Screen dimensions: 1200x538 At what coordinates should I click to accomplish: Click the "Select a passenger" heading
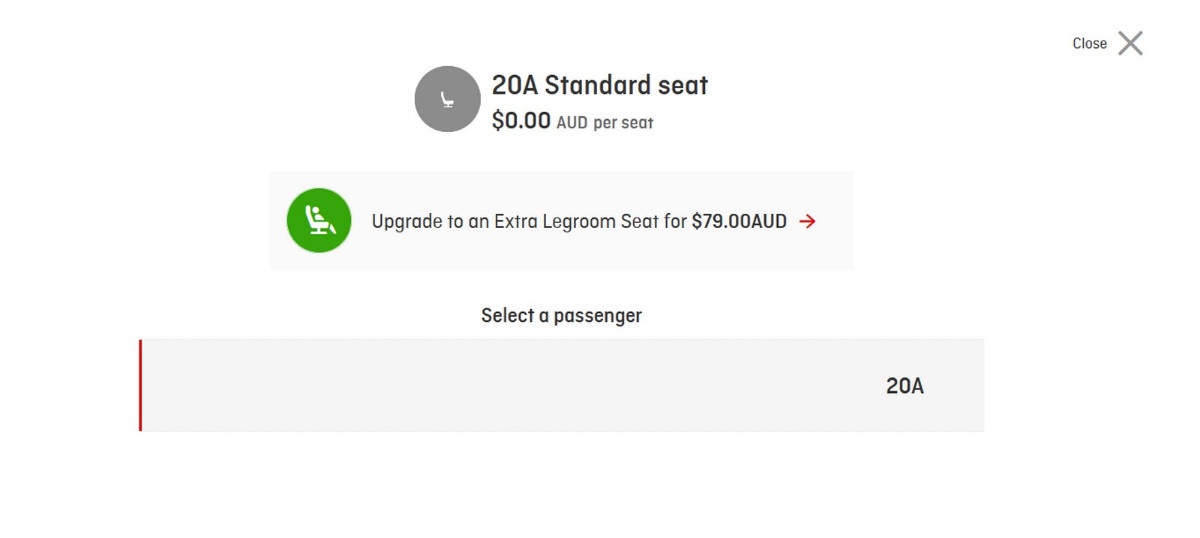click(x=561, y=316)
